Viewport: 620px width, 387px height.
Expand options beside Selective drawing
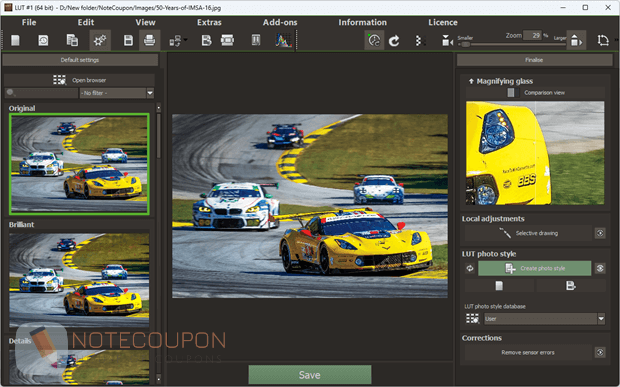(x=600, y=233)
